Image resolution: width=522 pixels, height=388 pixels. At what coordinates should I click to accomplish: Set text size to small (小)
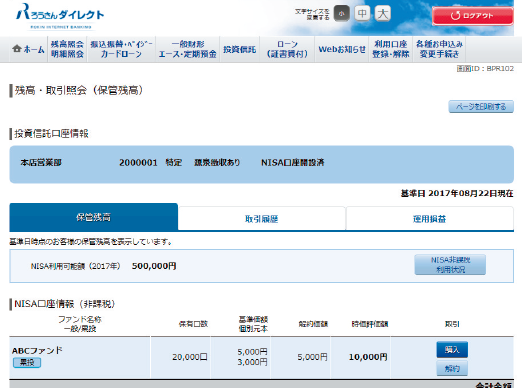(x=341, y=14)
